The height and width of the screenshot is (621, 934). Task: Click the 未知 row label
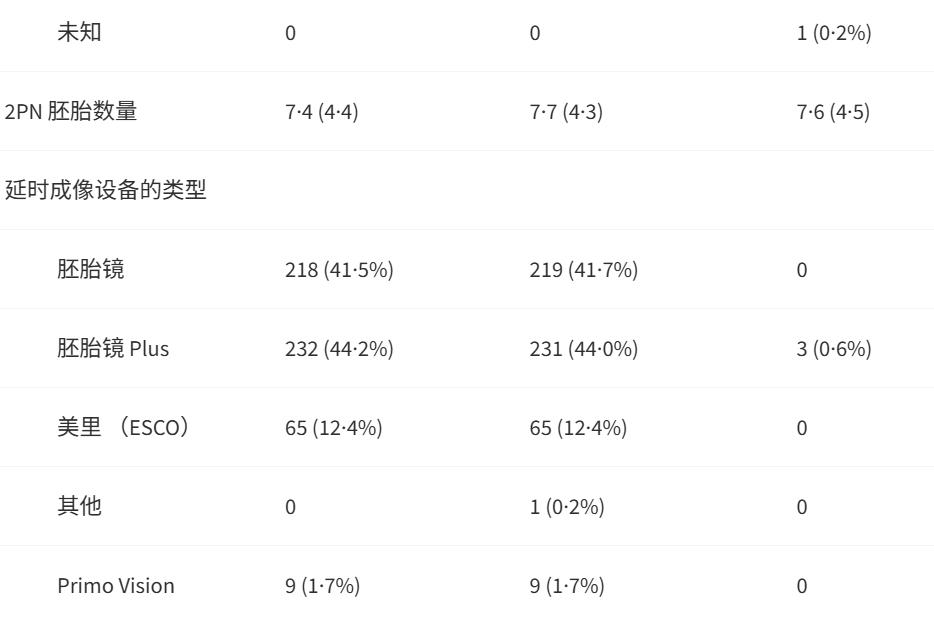(x=79, y=32)
